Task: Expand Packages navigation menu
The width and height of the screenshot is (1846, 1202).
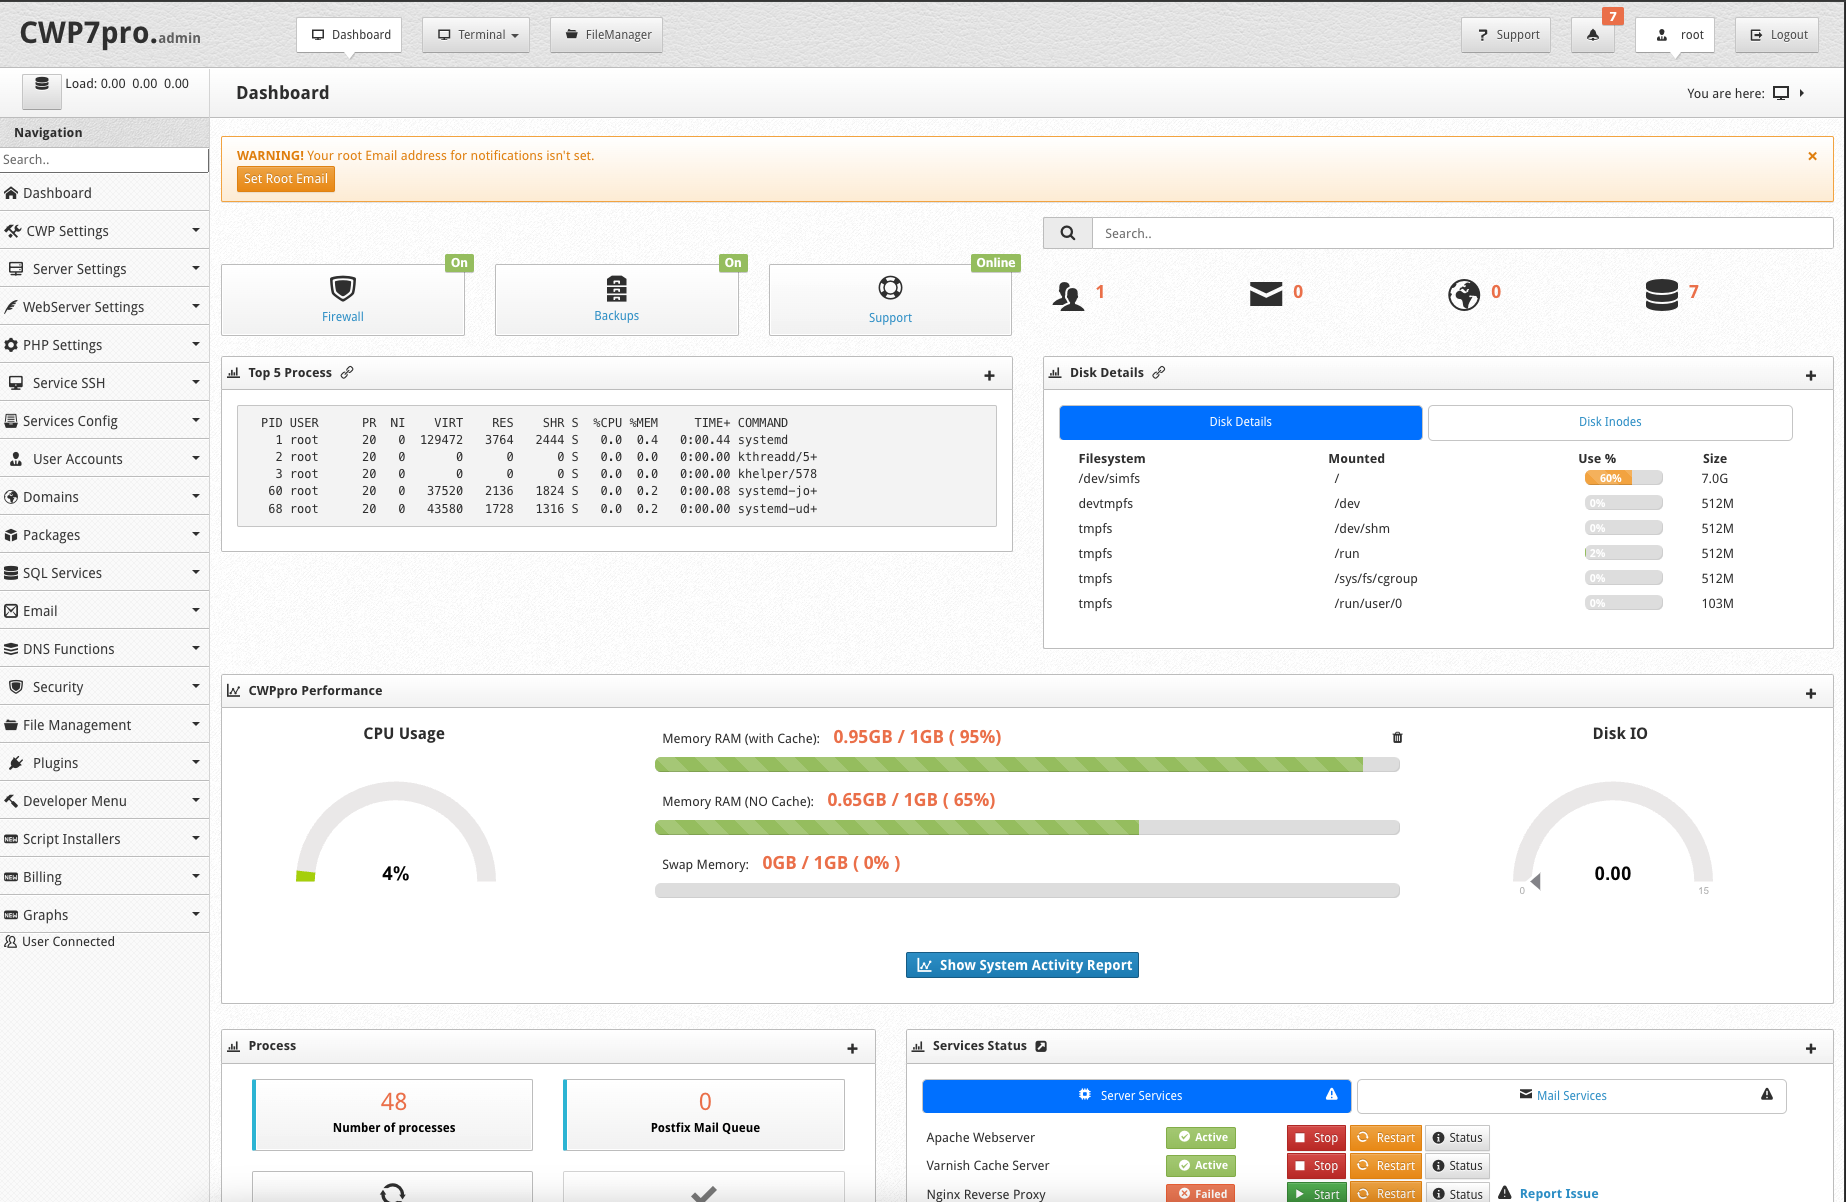Action: coord(104,535)
